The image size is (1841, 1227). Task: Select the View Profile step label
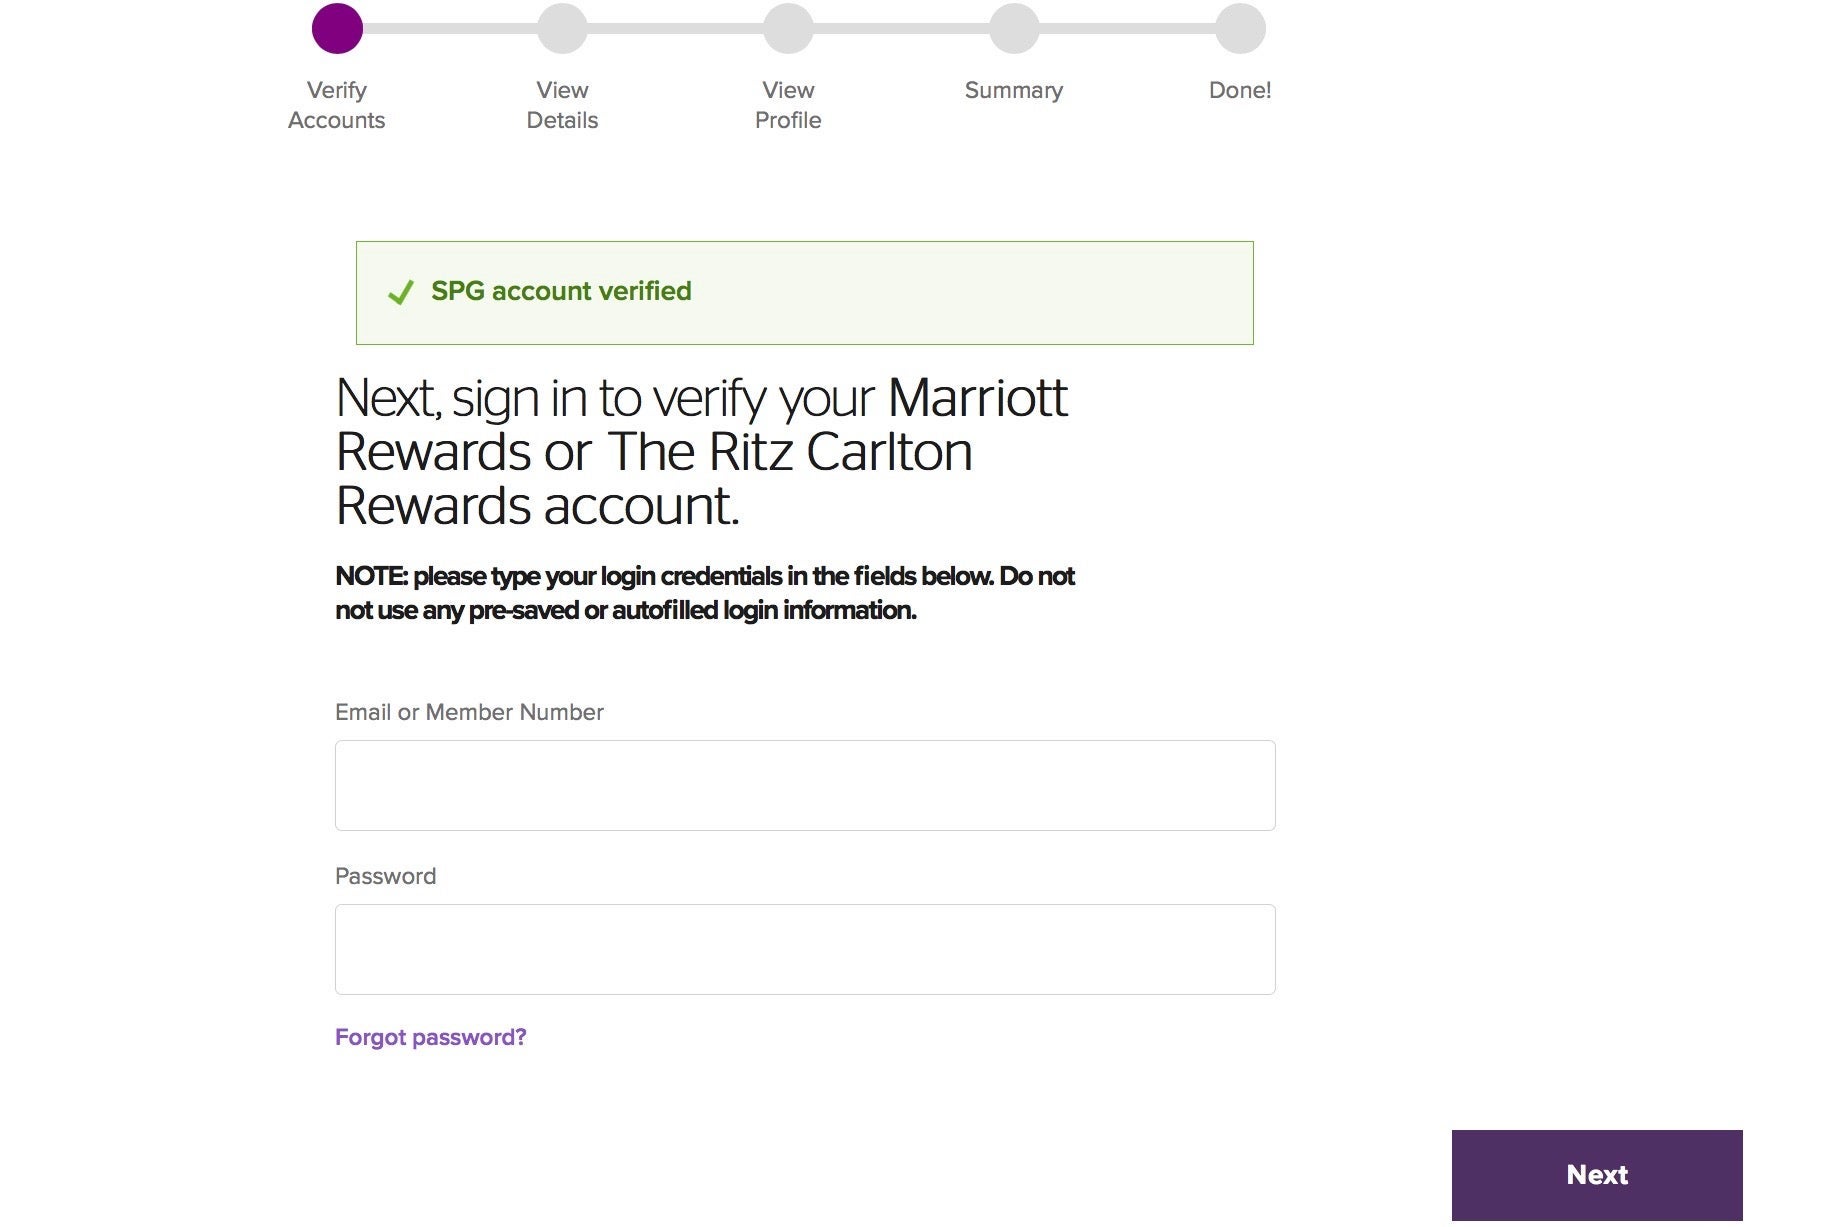coord(788,105)
